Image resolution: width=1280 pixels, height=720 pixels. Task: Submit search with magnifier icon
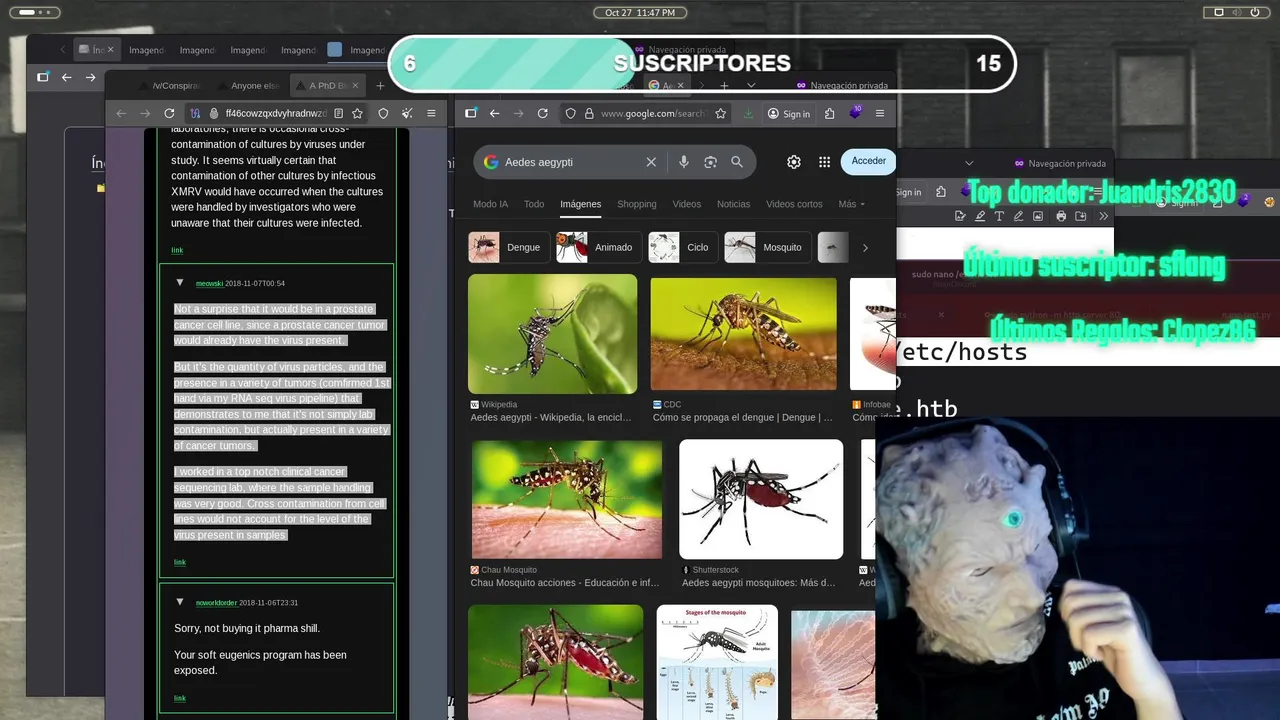tap(737, 162)
